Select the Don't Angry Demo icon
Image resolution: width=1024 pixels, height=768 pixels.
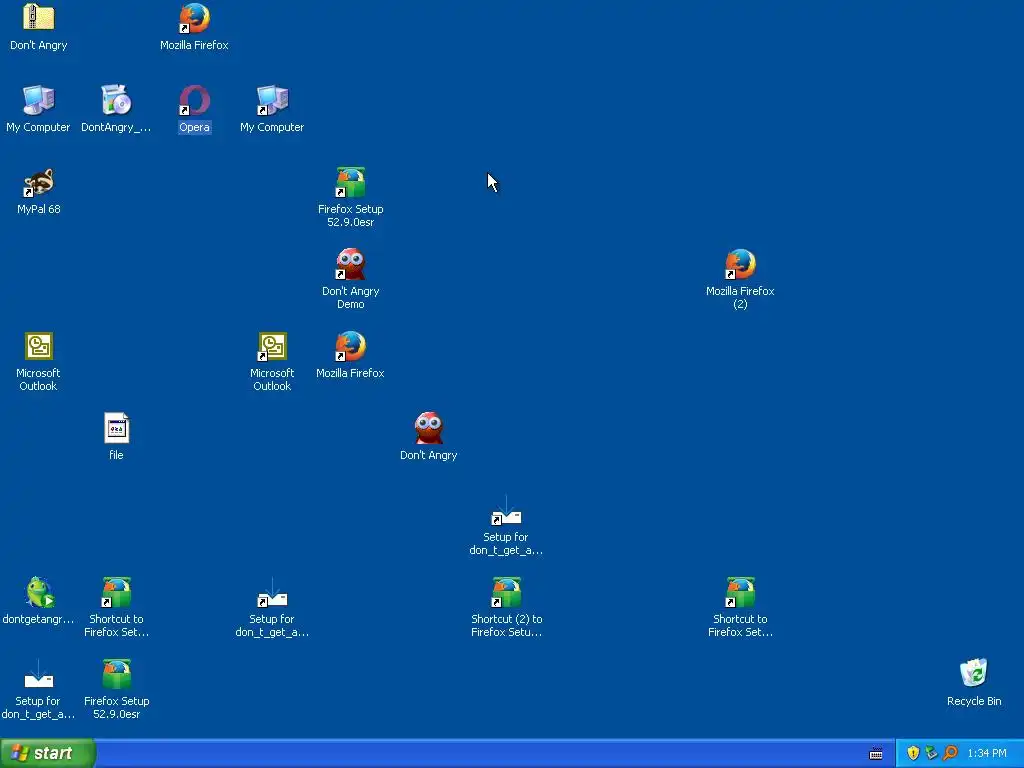pos(351,264)
